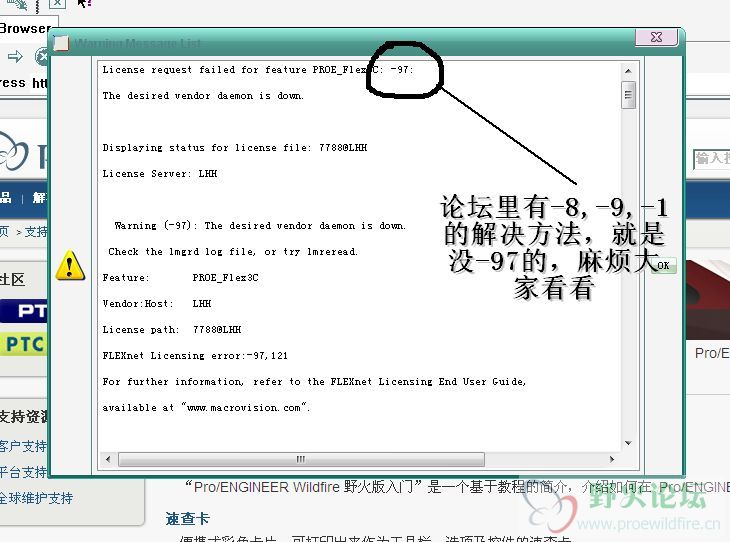Click the dialog title bar window icon
The height and width of the screenshot is (542, 730).
[x=61, y=43]
